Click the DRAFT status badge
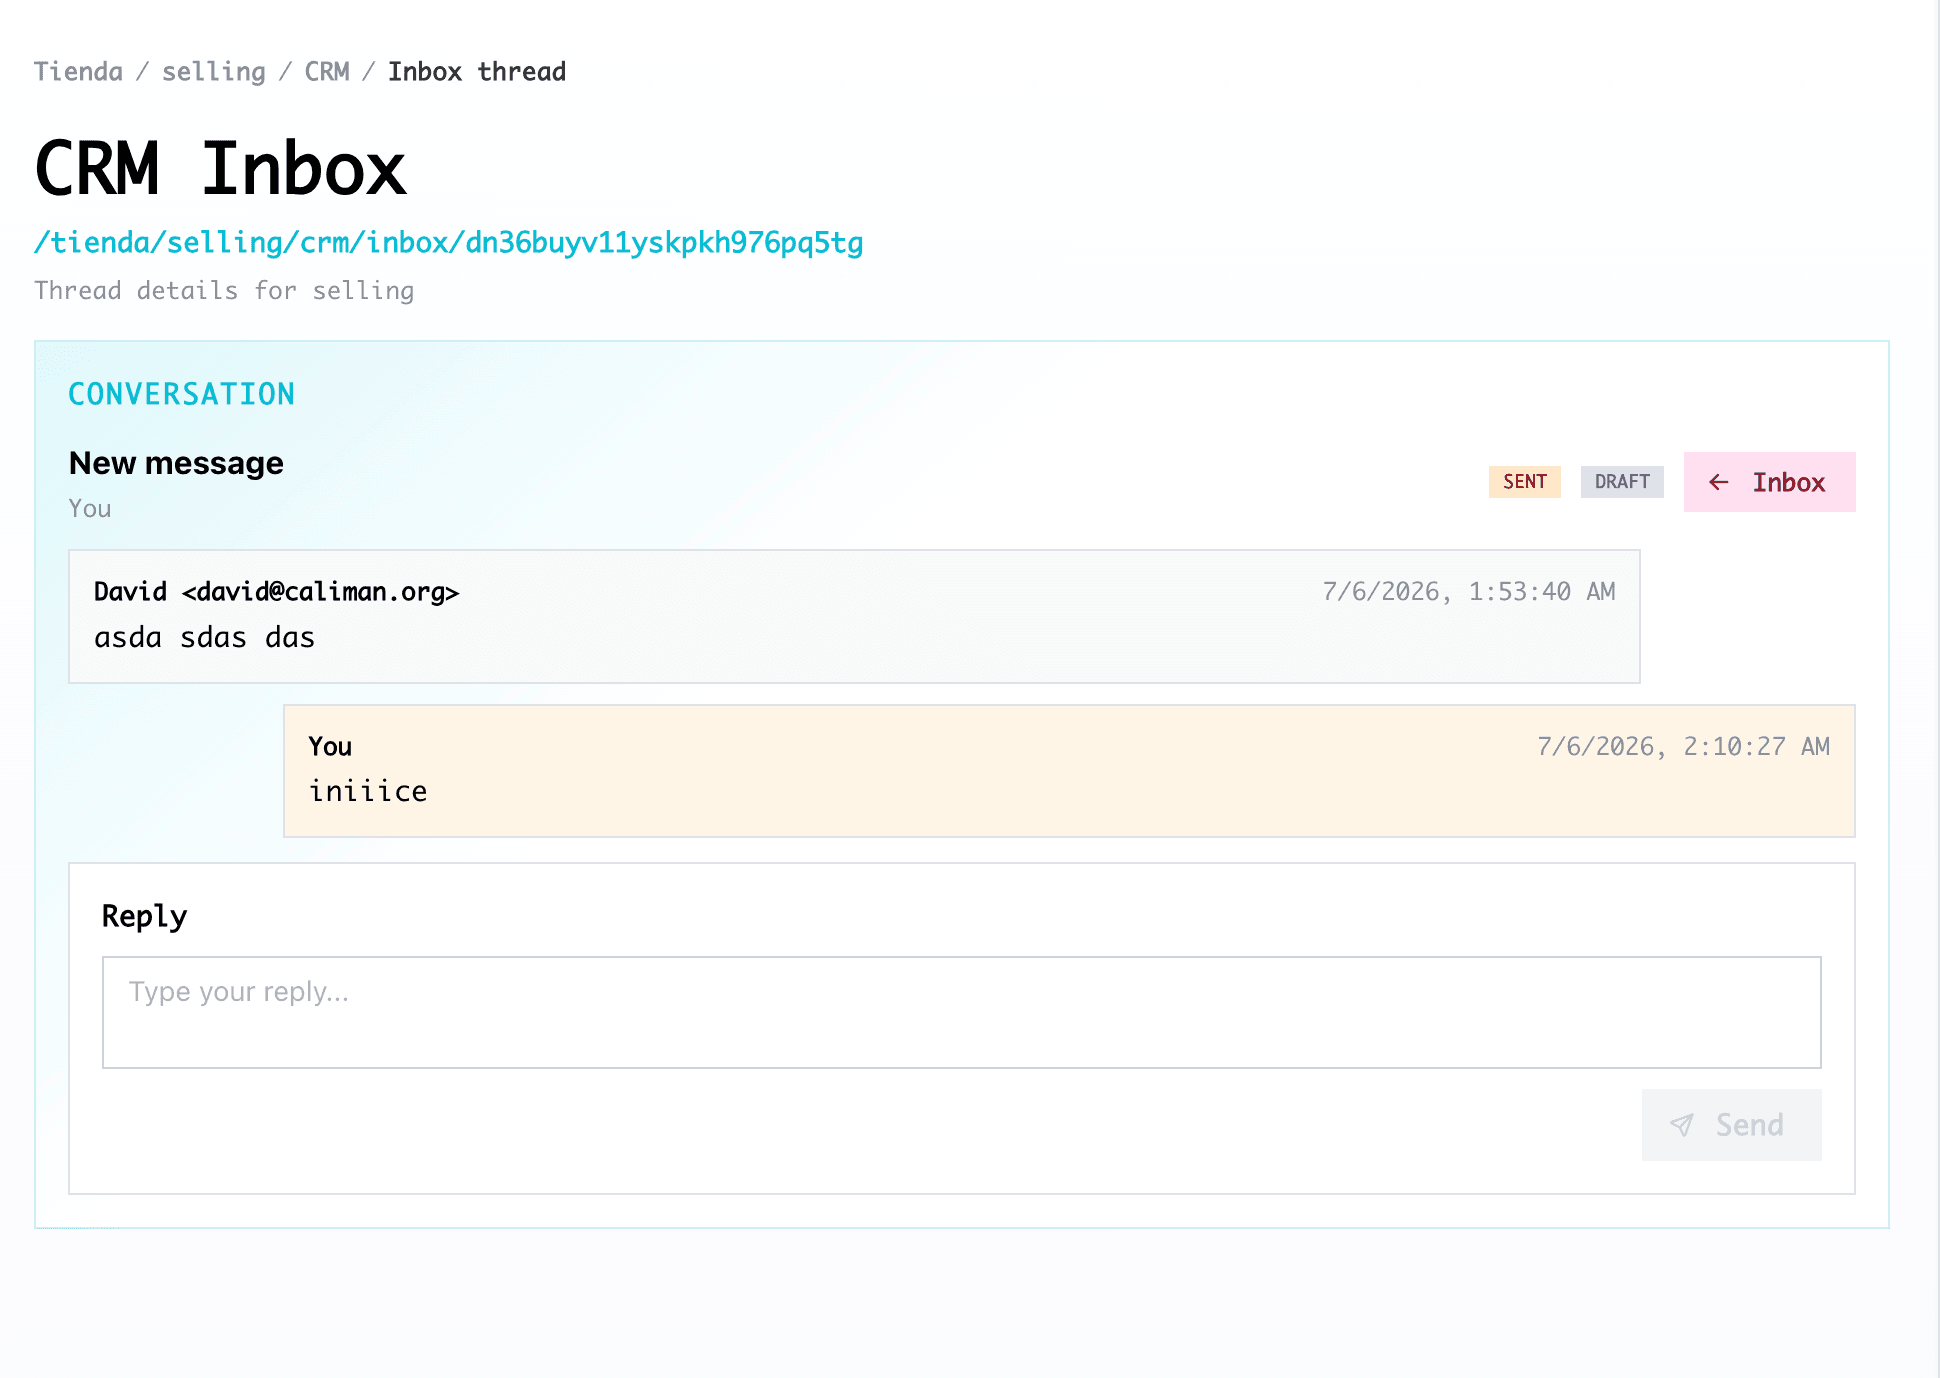Screen dimensions: 1940x1378 1622,482
